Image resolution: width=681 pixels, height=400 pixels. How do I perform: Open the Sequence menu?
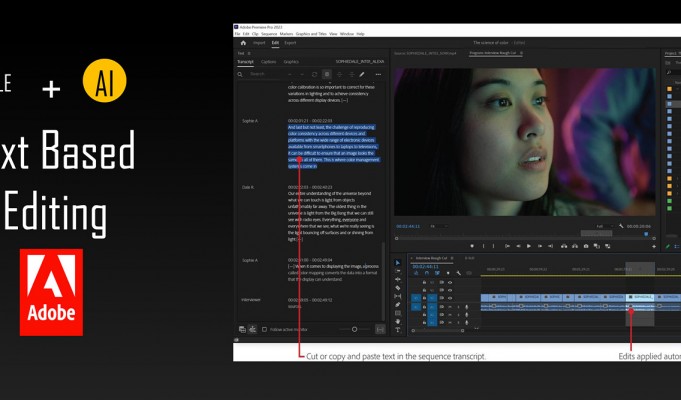coord(269,34)
